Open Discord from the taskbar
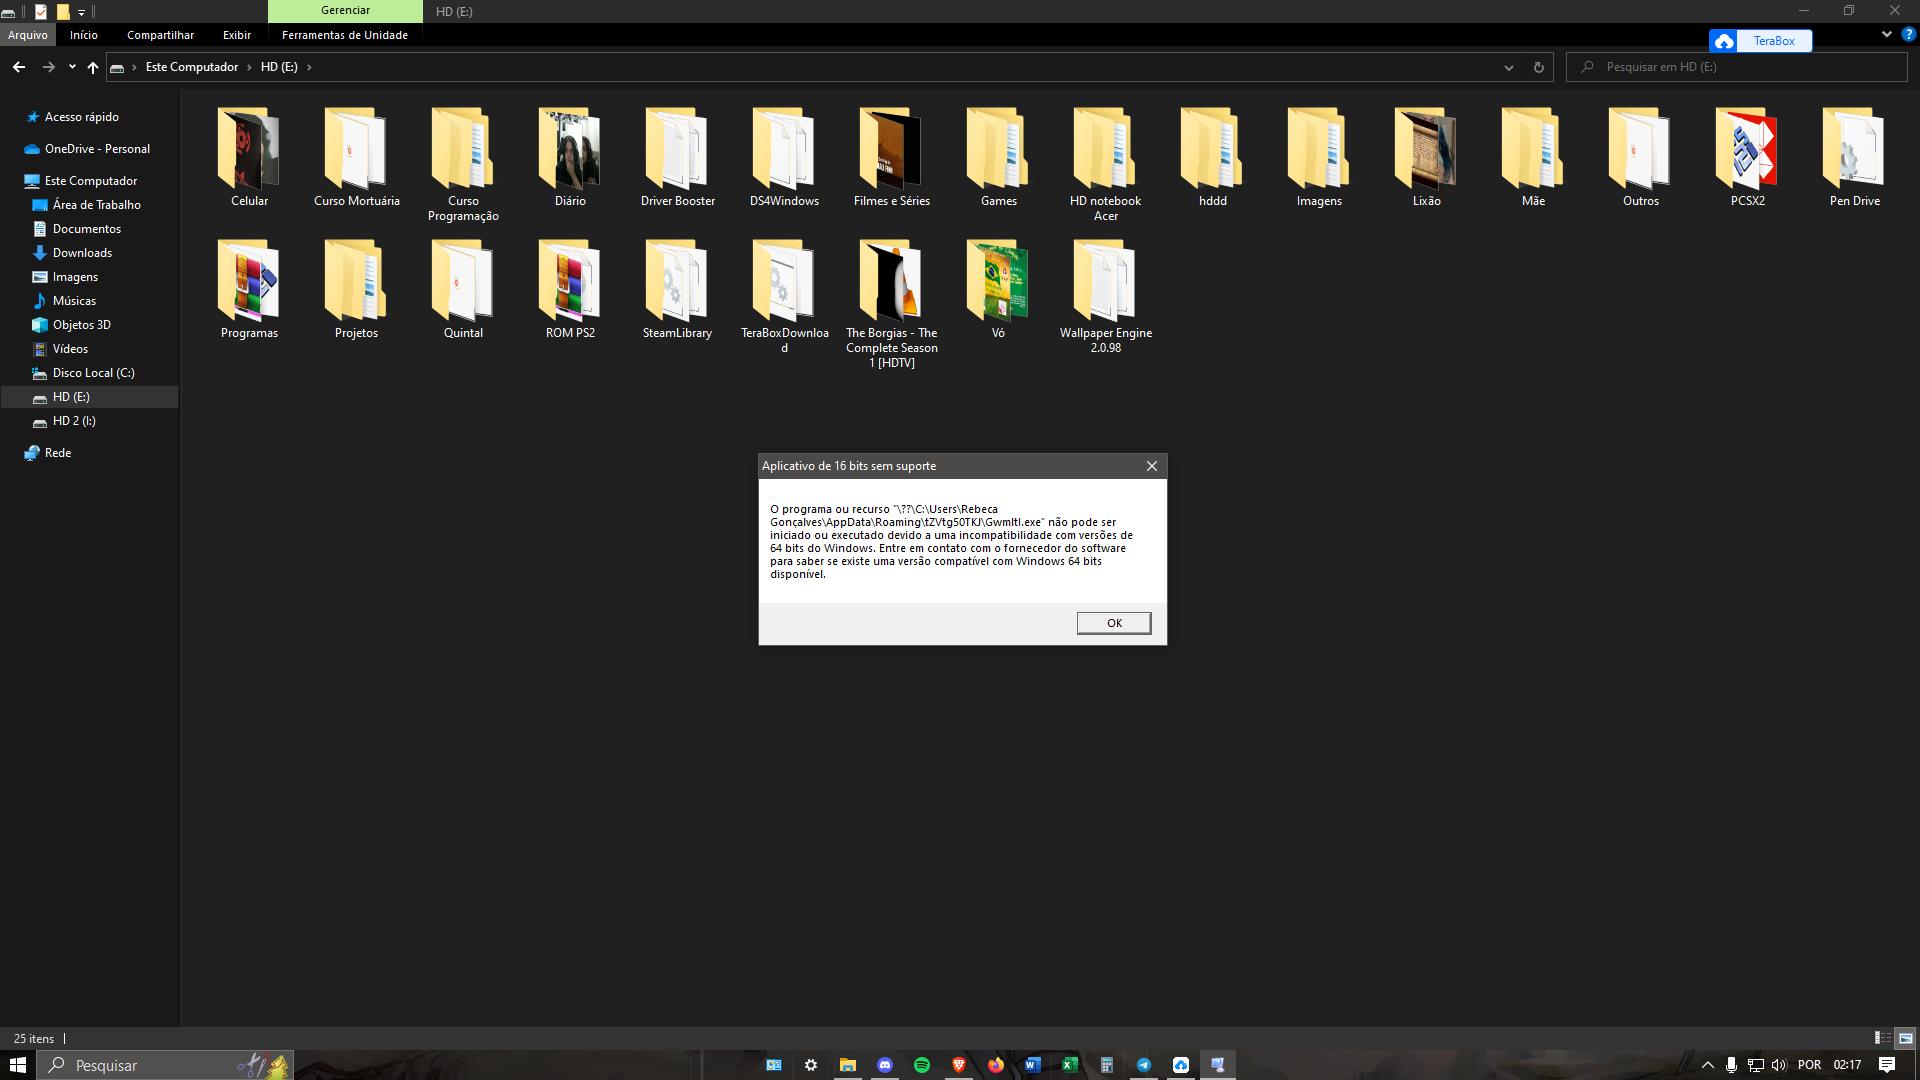This screenshot has width=1920, height=1080. (885, 1065)
